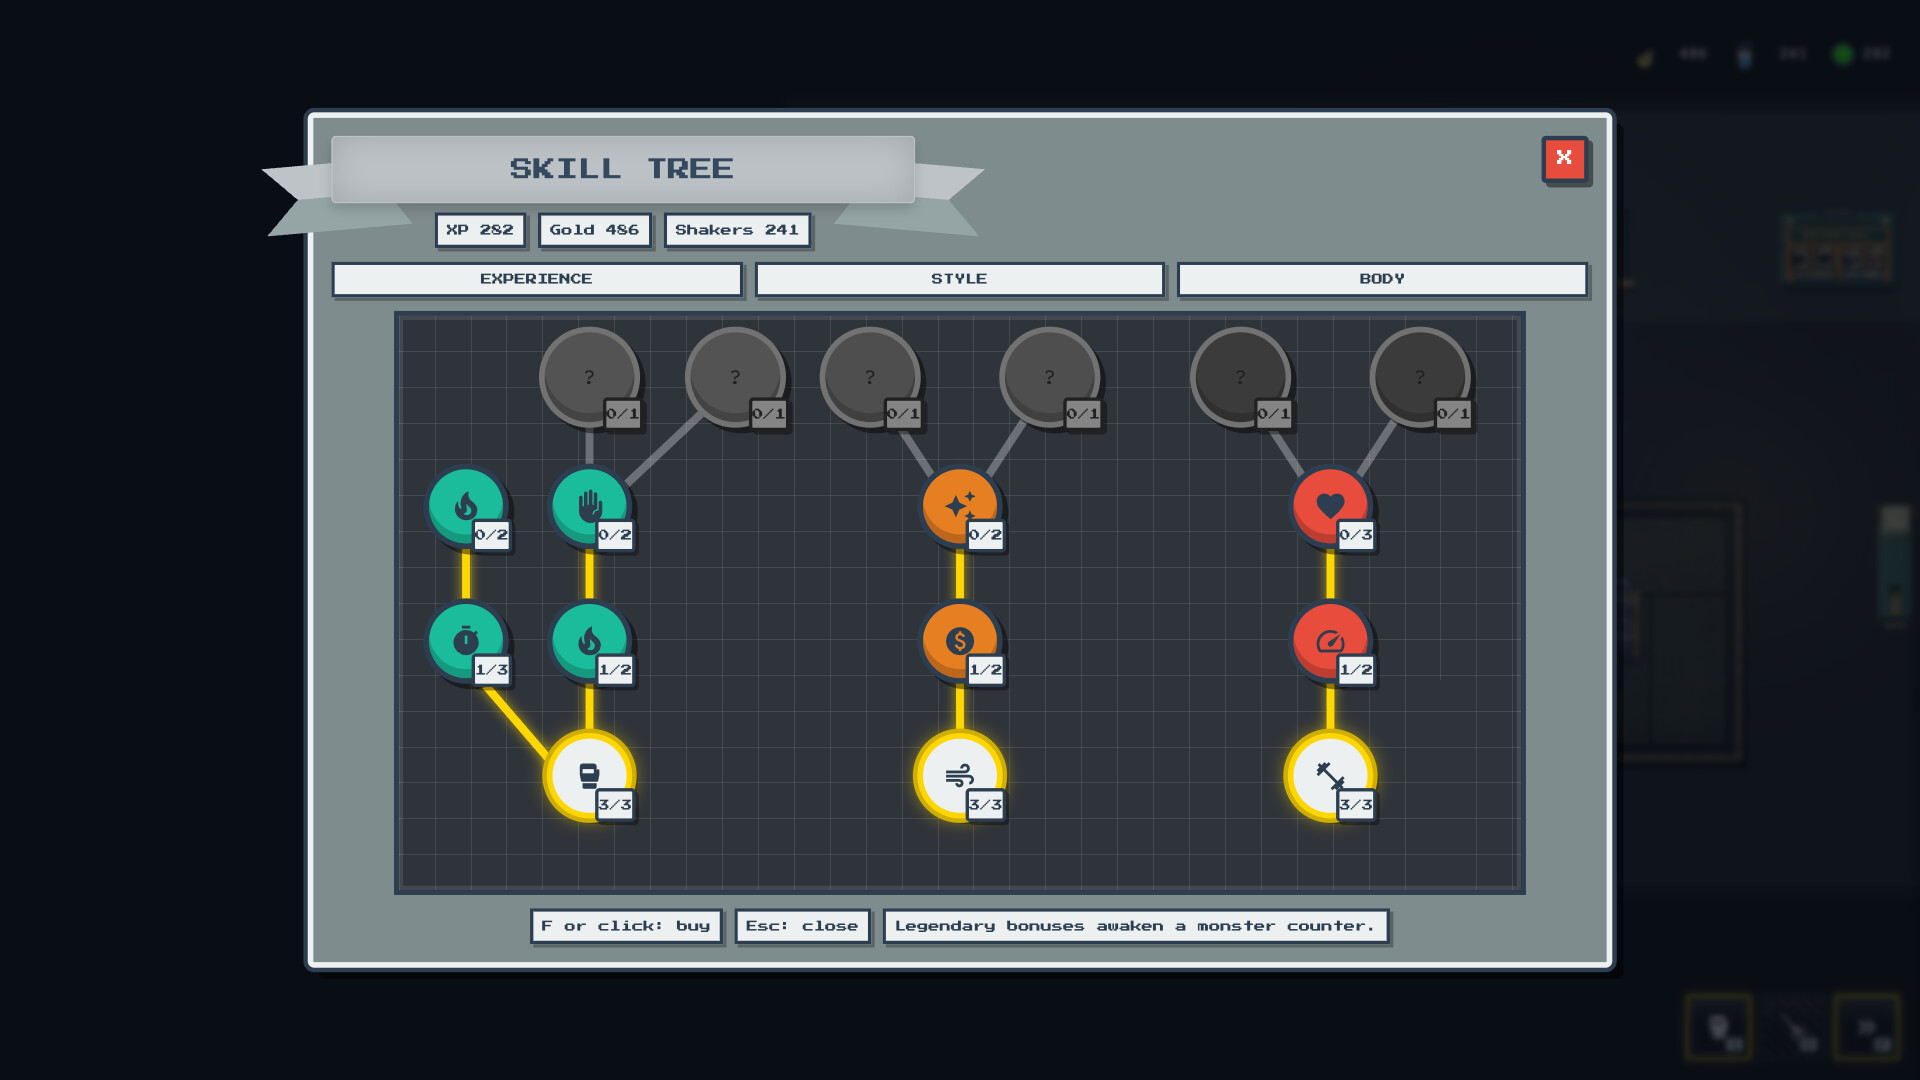Upgrade the teal flame skill at 1/2
The width and height of the screenshot is (1920, 1080).
(x=589, y=641)
